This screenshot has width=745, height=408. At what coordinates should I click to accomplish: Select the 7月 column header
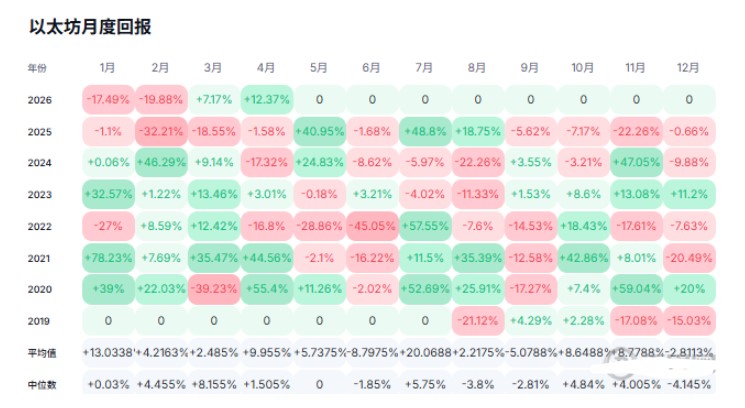click(x=424, y=68)
